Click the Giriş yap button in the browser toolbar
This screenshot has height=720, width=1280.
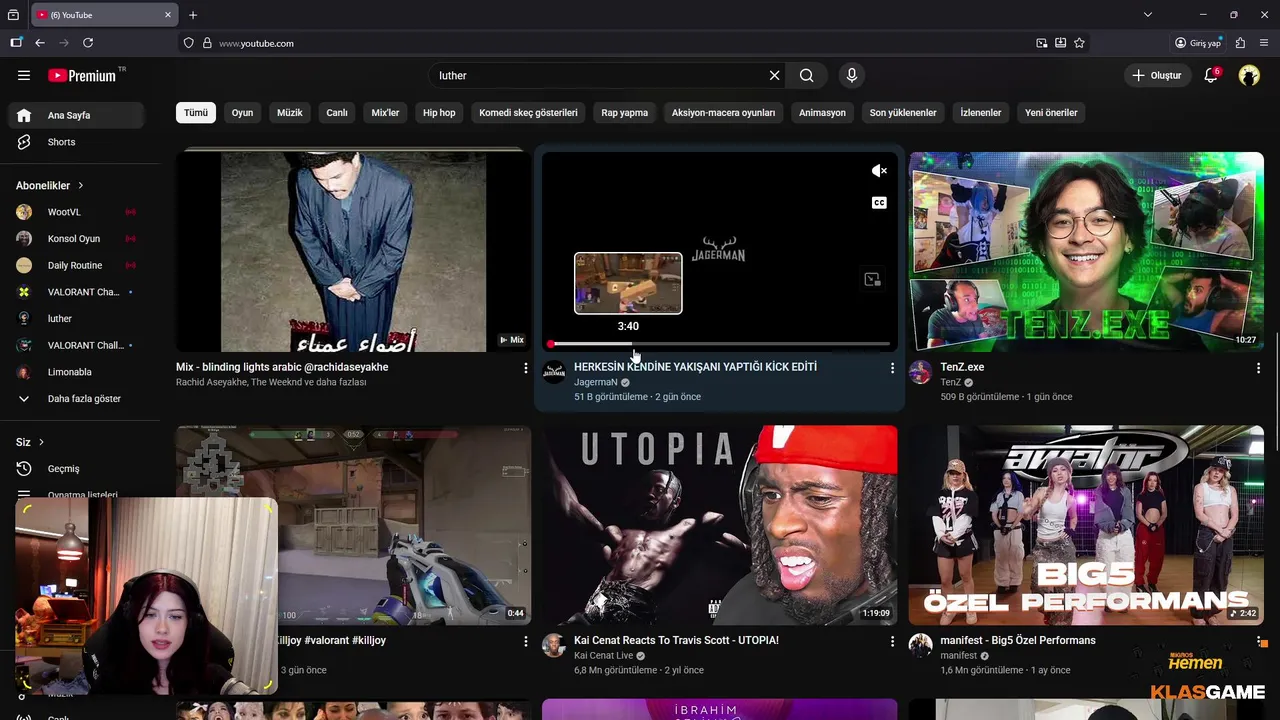[1198, 43]
